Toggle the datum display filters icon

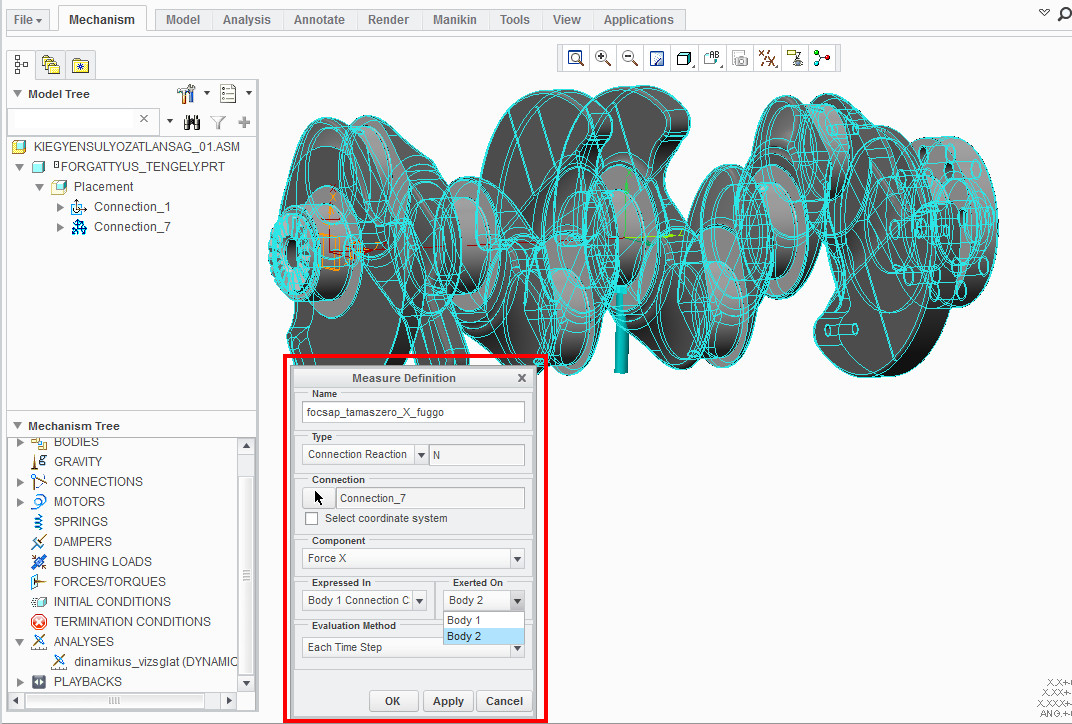click(767, 59)
